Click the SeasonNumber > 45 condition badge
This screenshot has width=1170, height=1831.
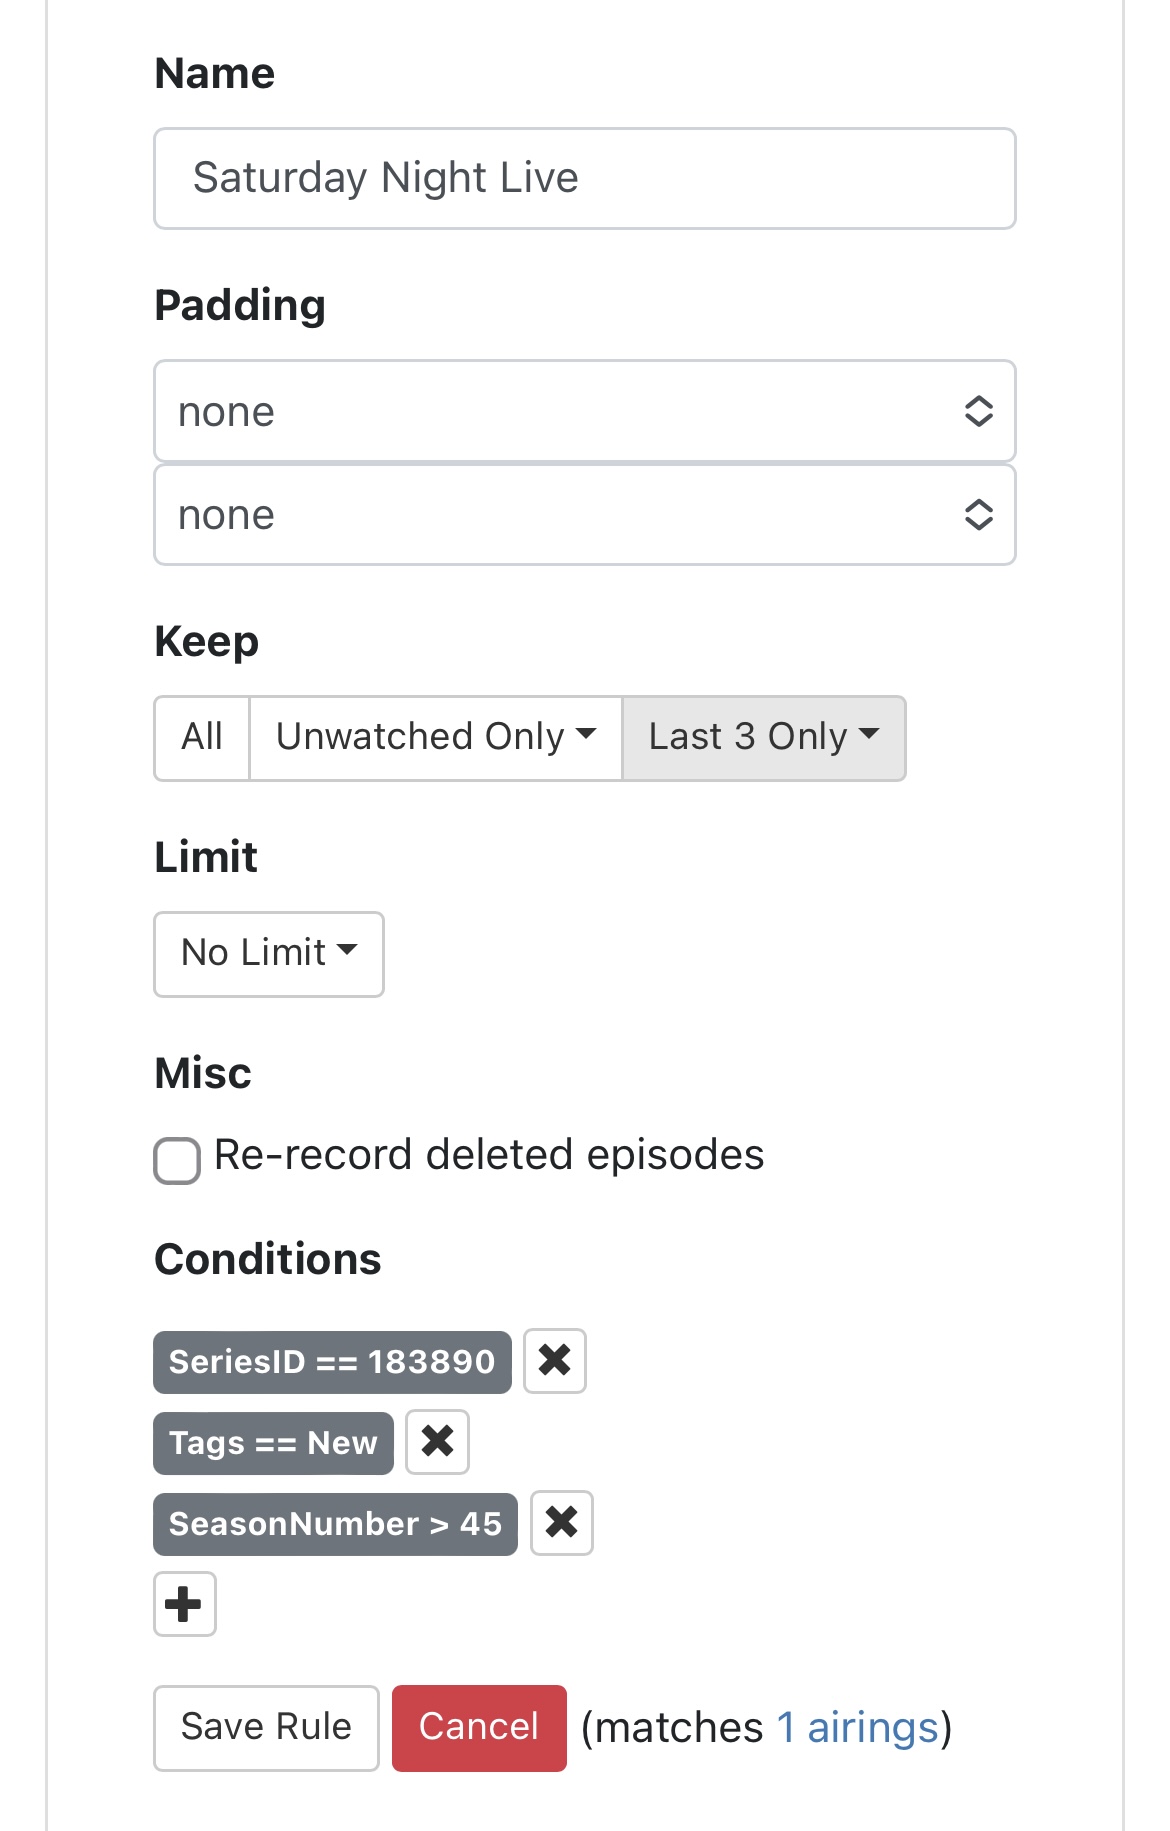(335, 1523)
